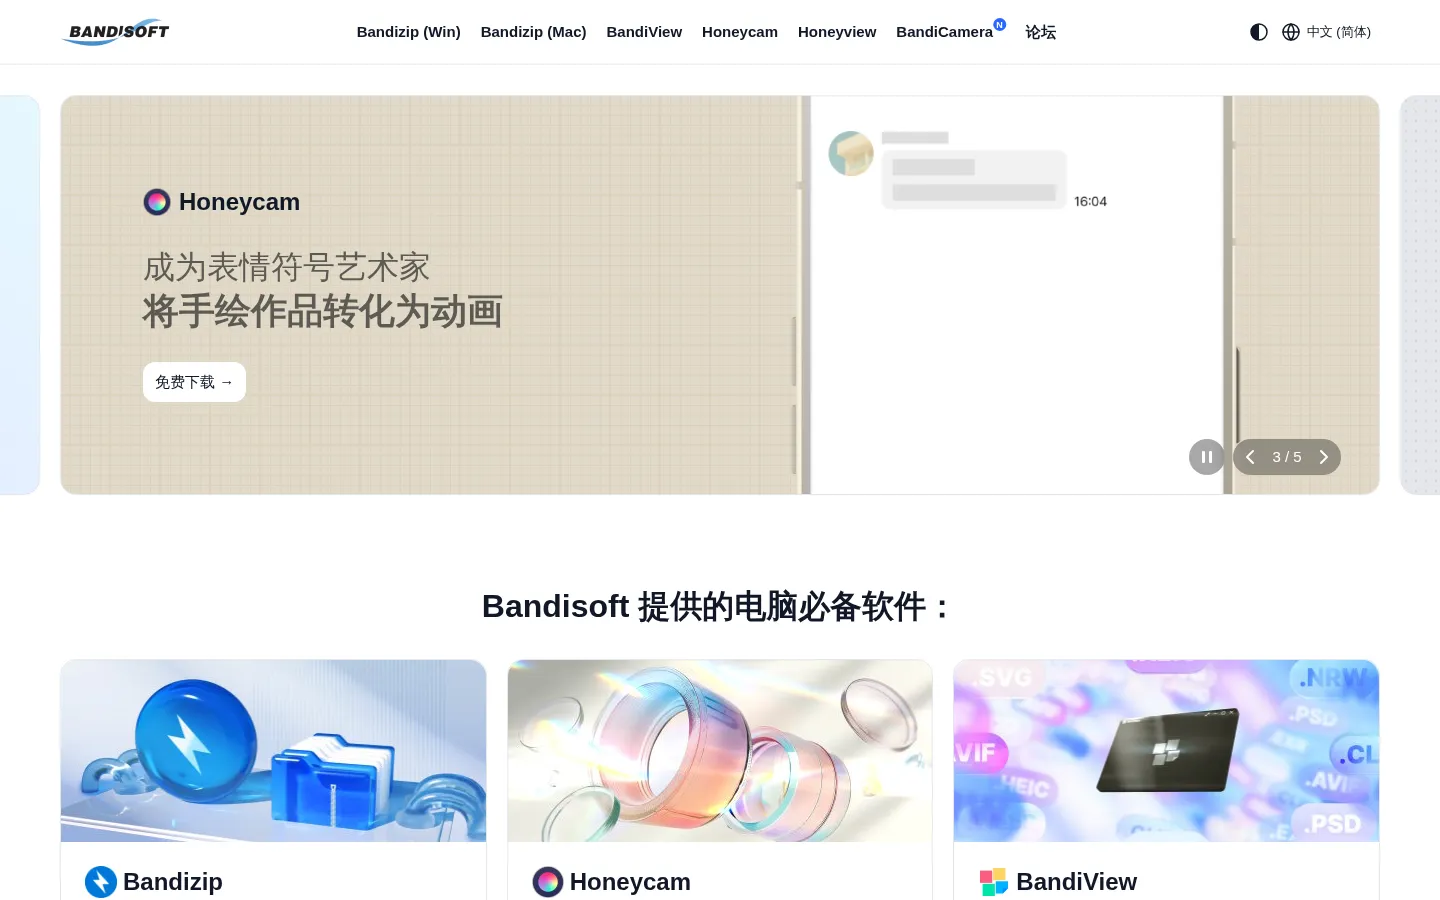Click the chat avatar in banner preview
This screenshot has width=1440, height=900.
click(851, 153)
